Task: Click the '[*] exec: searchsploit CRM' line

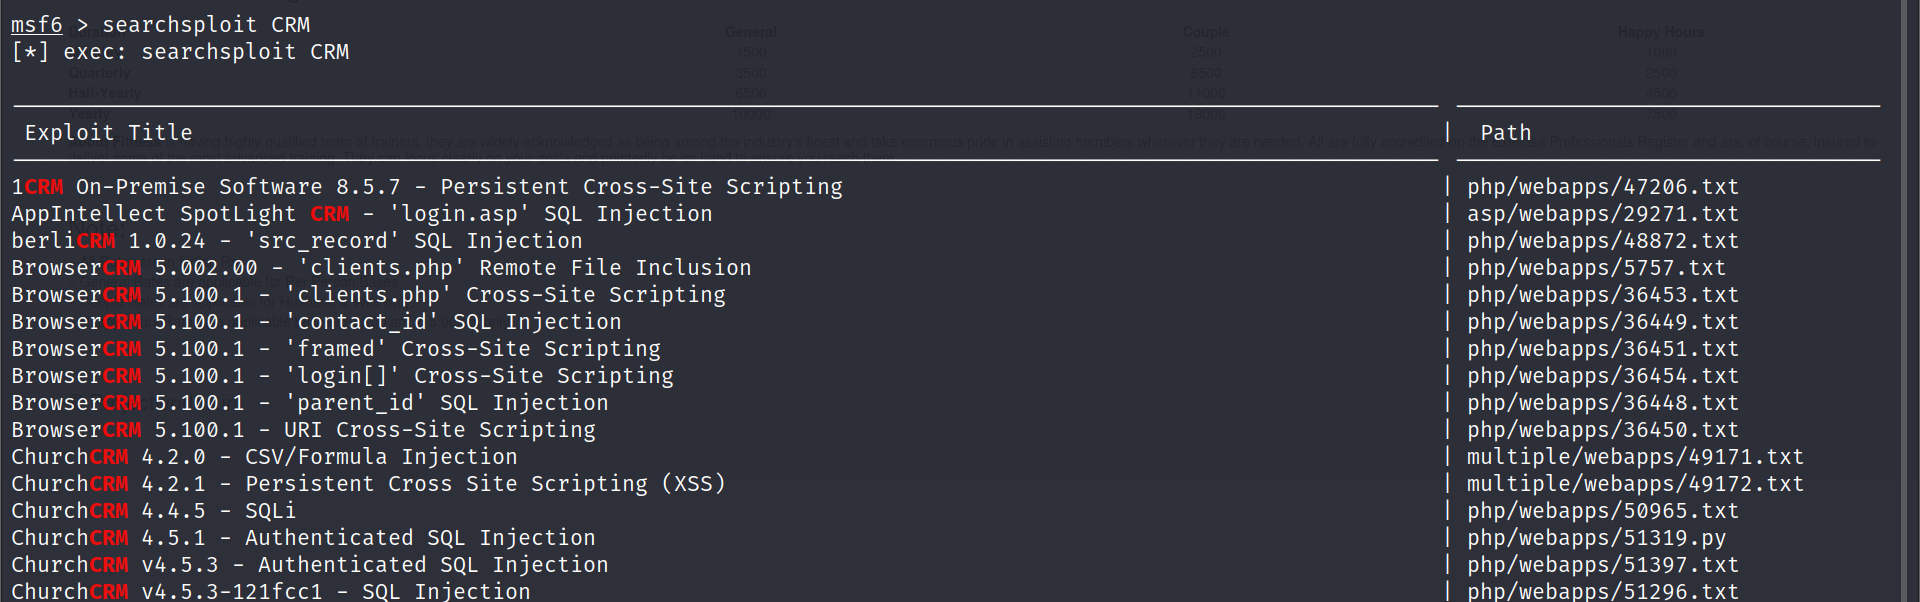Action: coord(180,52)
